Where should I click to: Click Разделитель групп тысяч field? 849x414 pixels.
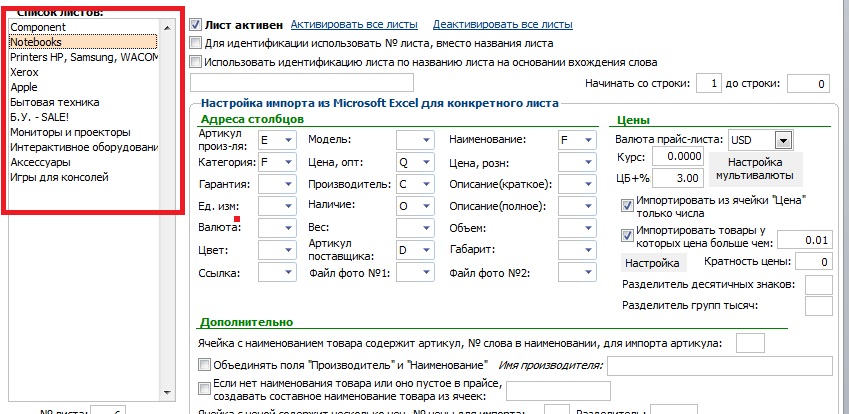[x=819, y=306]
